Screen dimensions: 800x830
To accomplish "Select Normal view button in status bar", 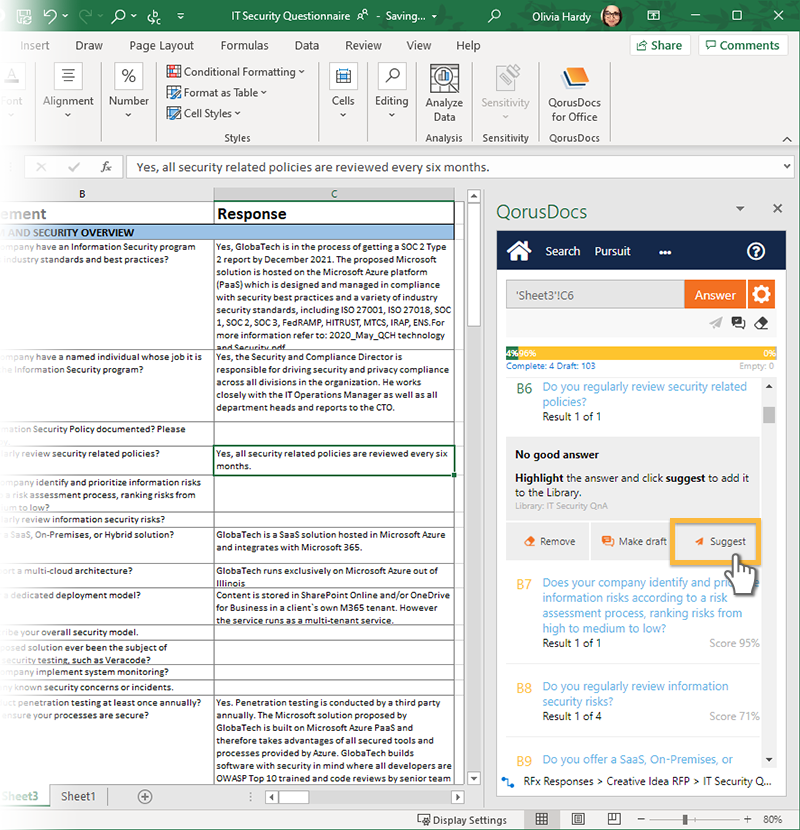I will coord(541,819).
